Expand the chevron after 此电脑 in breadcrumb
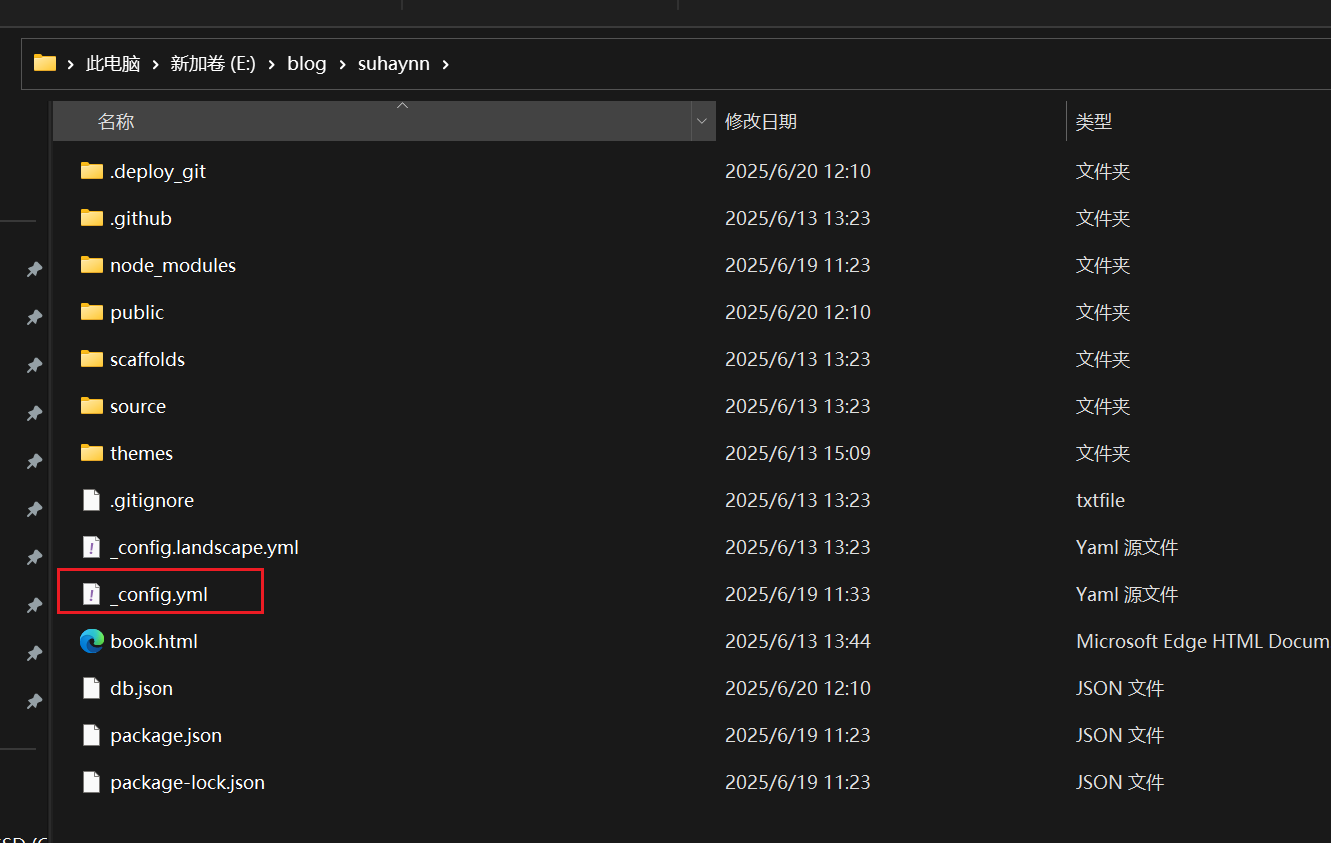The width and height of the screenshot is (1331, 843). [x=156, y=64]
